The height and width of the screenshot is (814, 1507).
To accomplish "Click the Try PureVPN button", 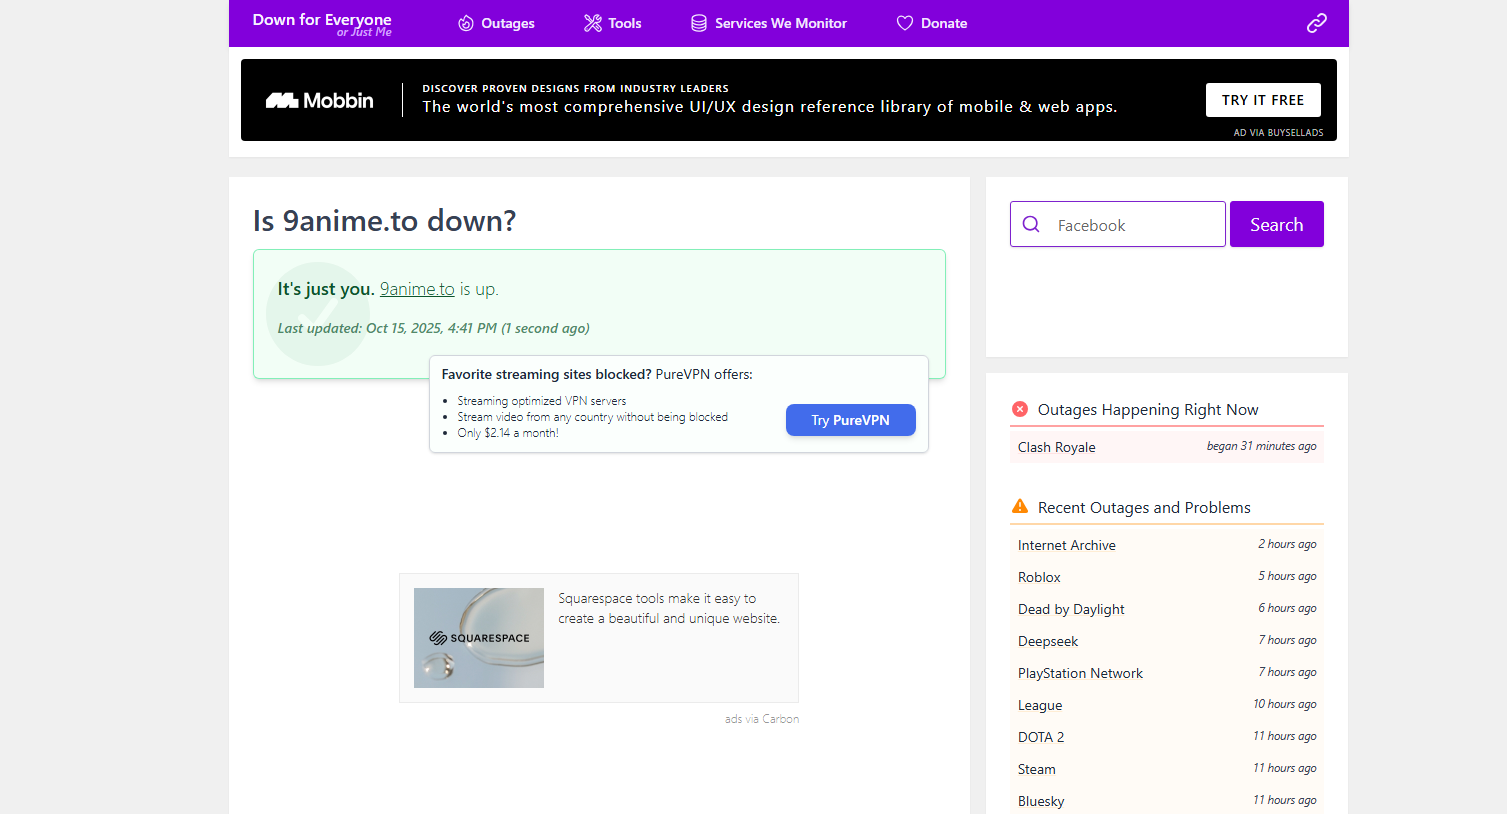I will click(850, 420).
